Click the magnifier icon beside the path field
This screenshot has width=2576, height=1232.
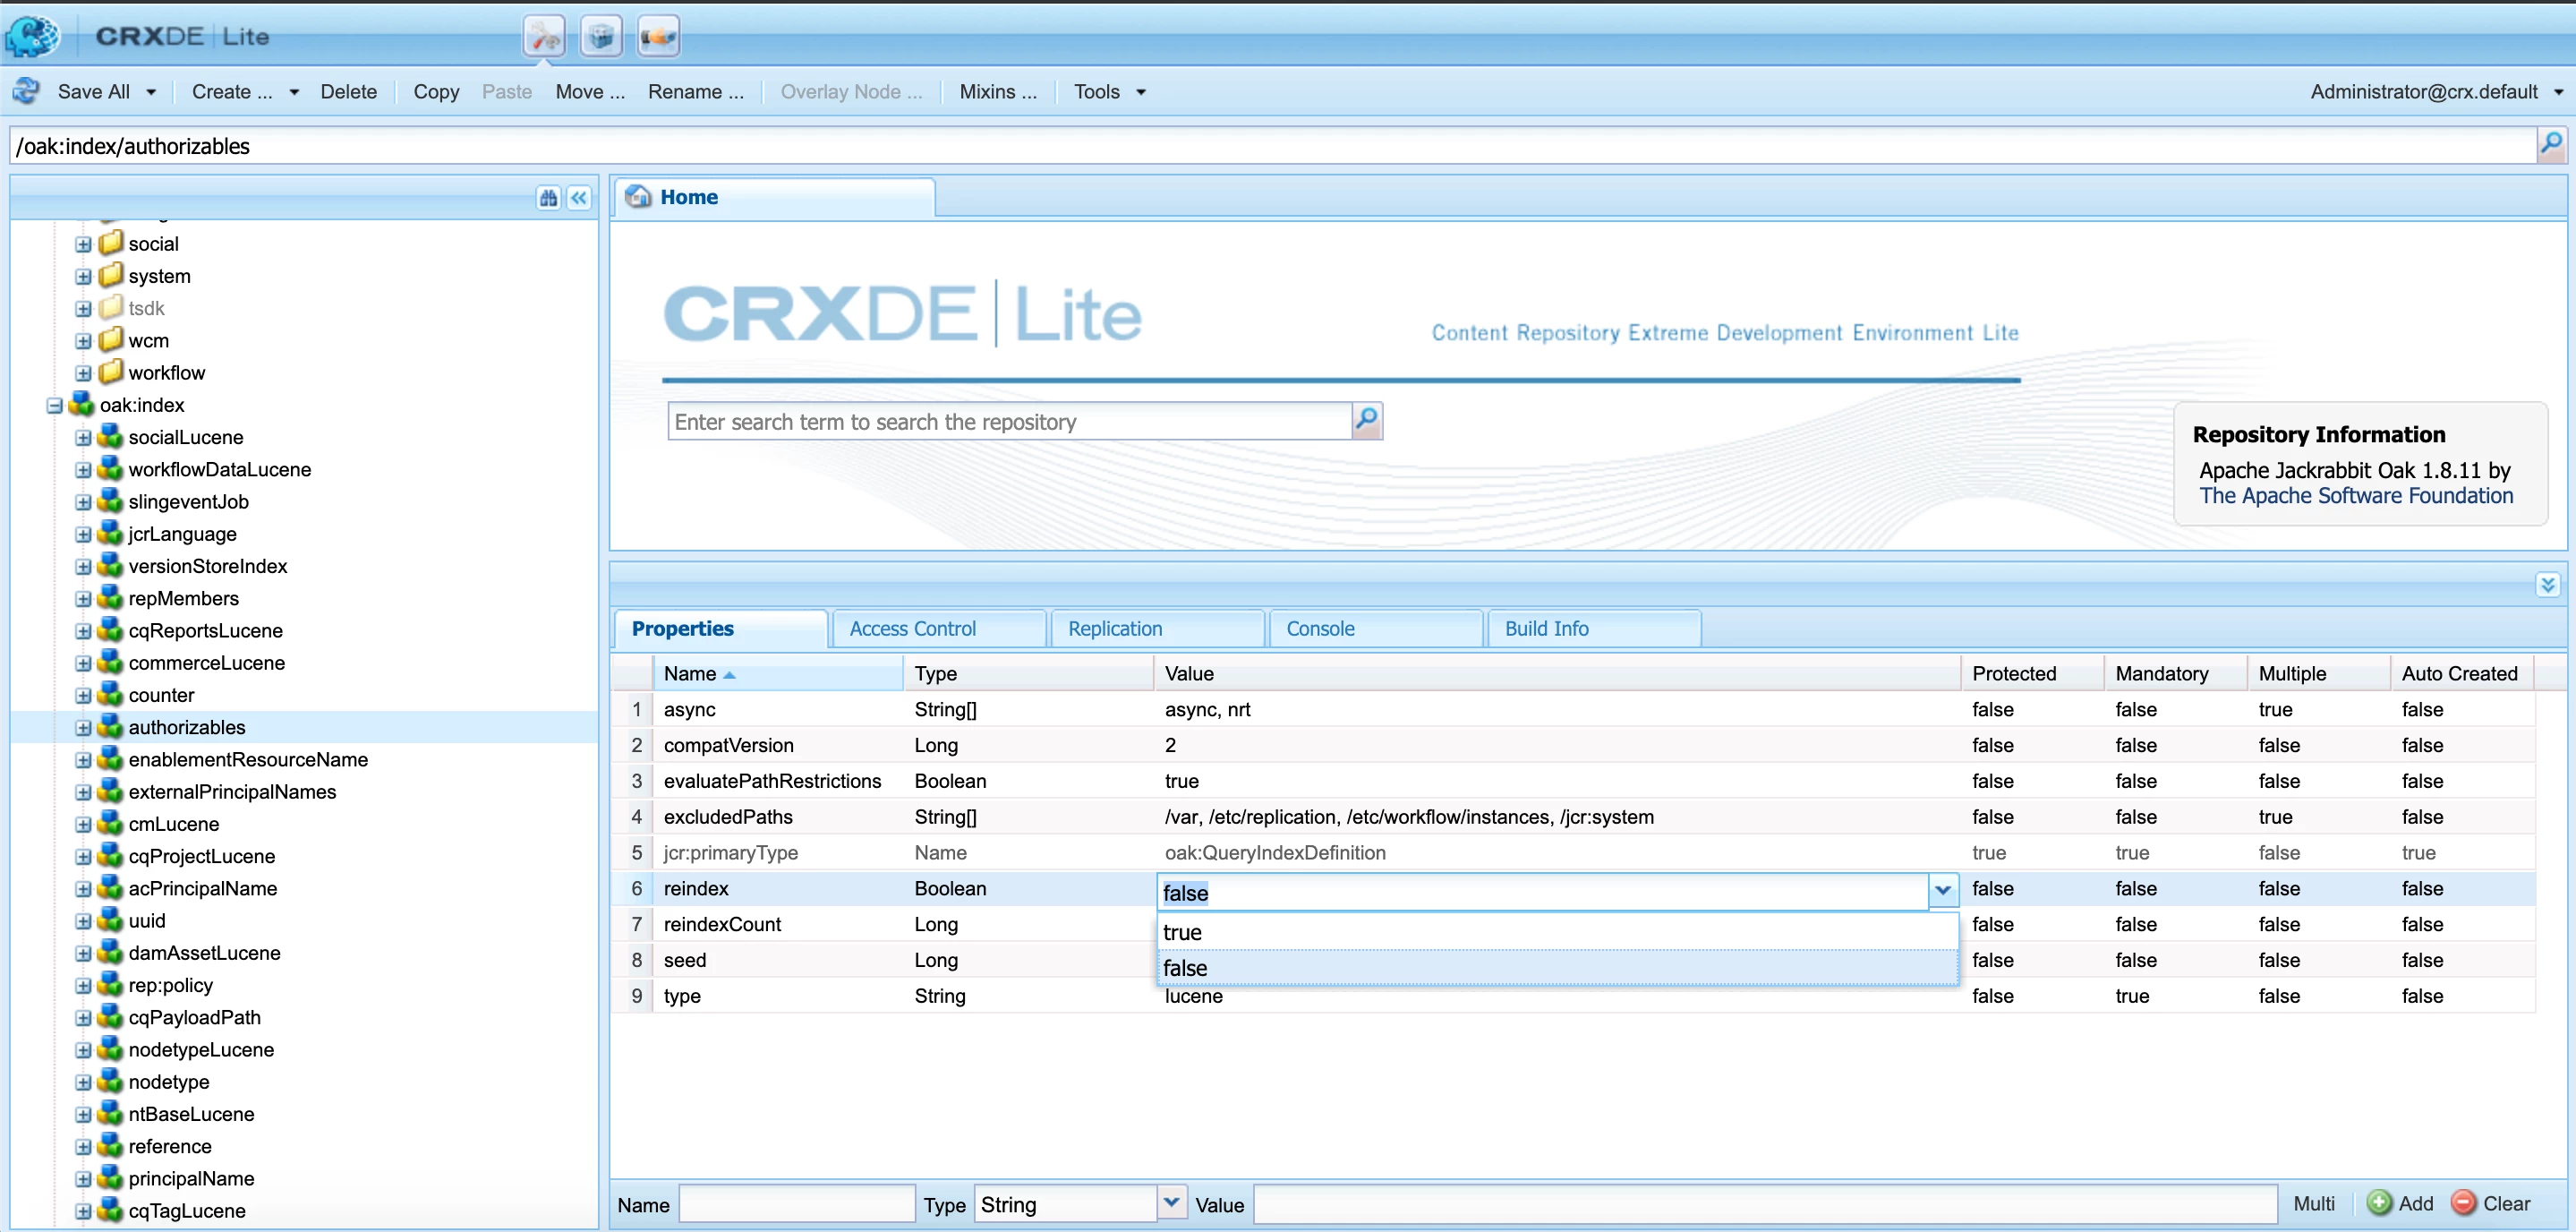(x=2551, y=144)
